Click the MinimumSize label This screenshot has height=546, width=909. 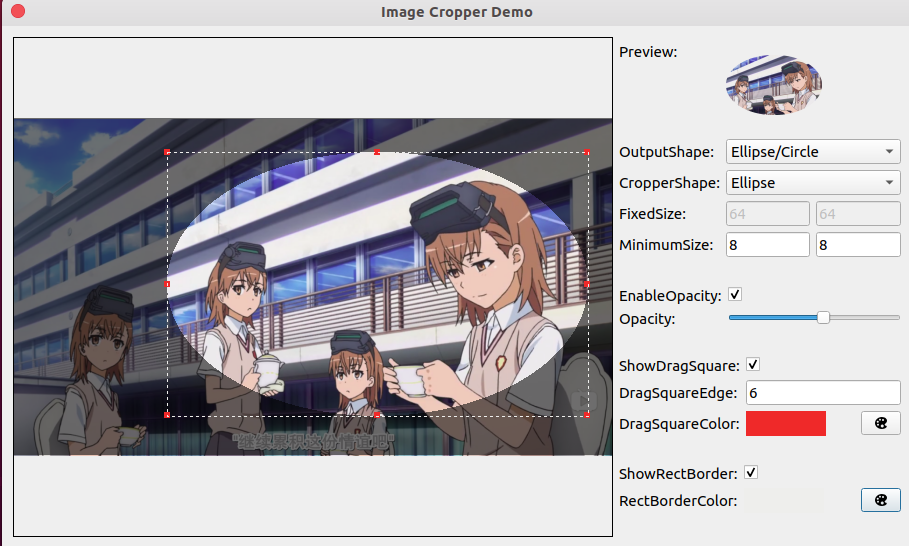(x=666, y=245)
